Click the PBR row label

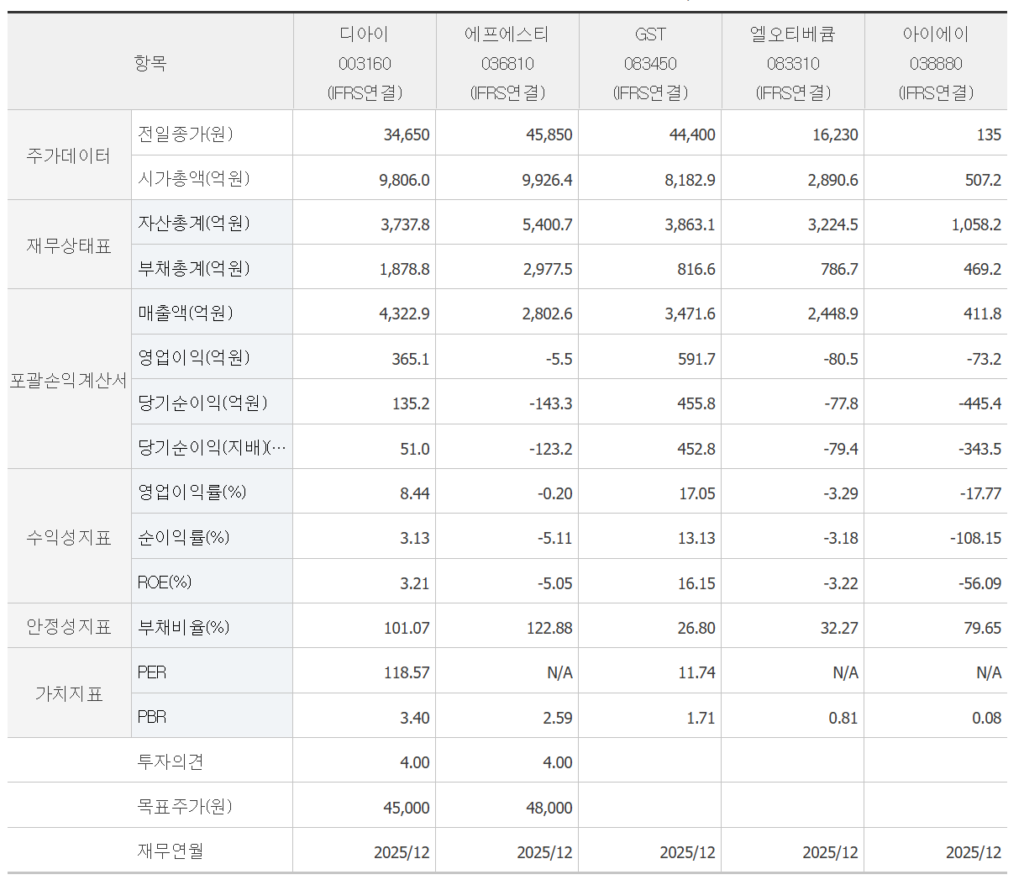pos(152,717)
